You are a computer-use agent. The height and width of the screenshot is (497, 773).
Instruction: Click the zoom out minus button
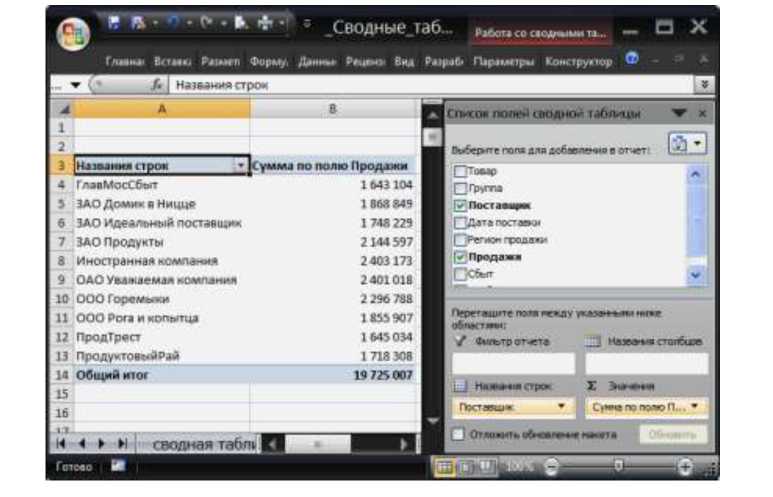click(x=550, y=467)
